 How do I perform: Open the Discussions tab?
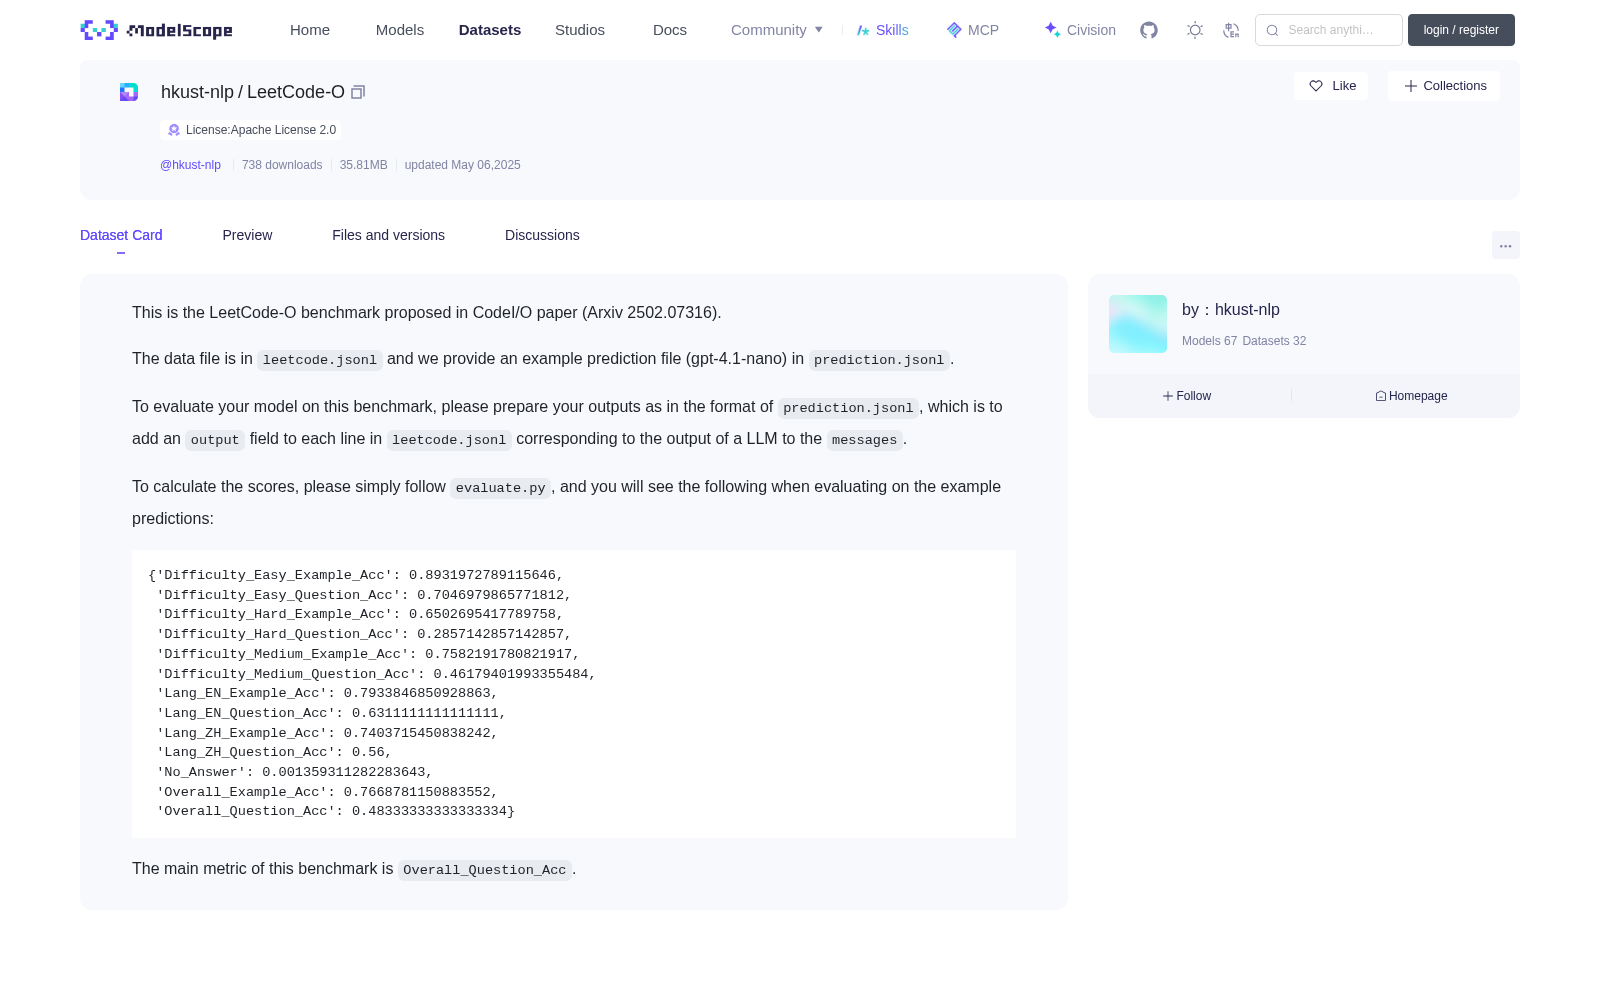(x=542, y=235)
